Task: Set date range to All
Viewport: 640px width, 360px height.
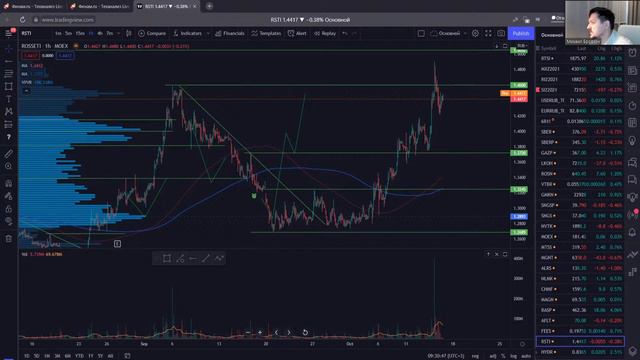Action: pos(110,356)
